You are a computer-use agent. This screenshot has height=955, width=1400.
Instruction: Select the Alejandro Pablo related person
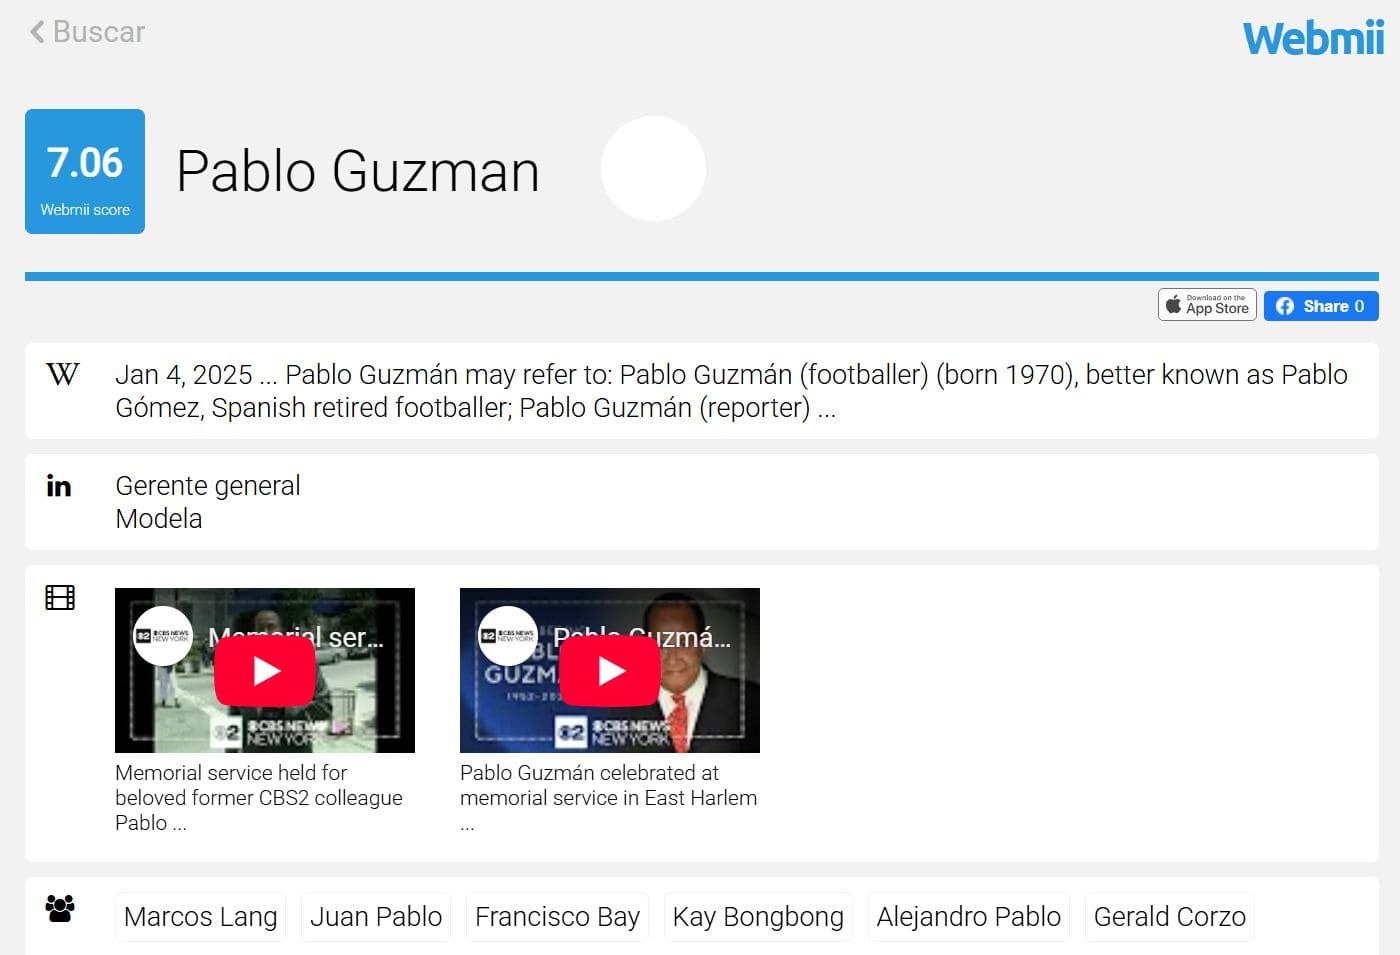tap(969, 917)
